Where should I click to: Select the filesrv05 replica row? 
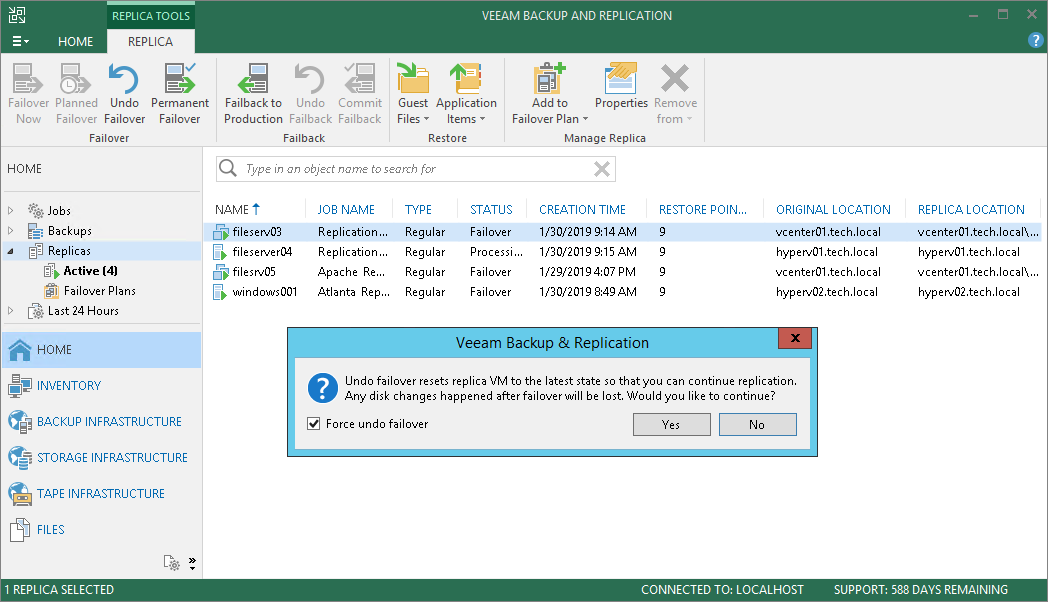coord(622,272)
